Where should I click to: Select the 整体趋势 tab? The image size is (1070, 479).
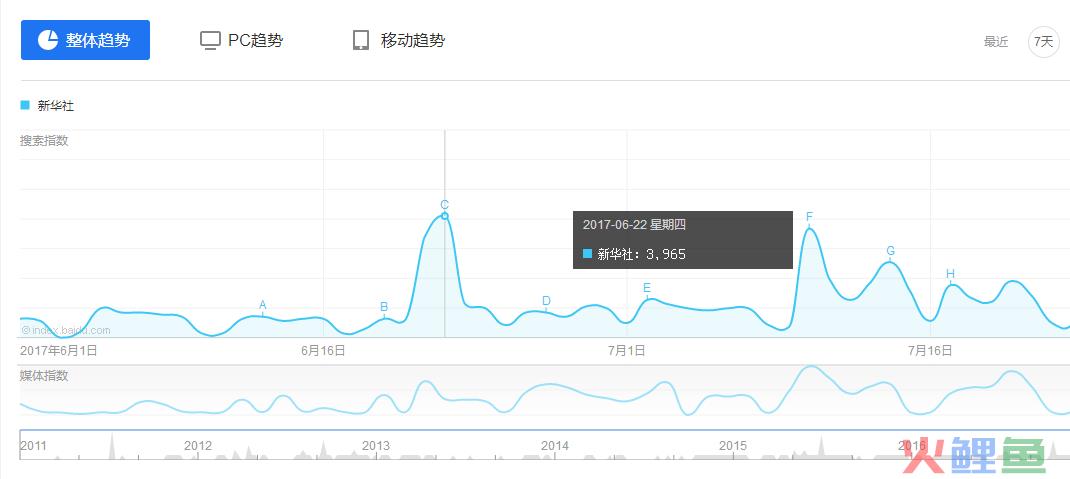tap(85, 40)
